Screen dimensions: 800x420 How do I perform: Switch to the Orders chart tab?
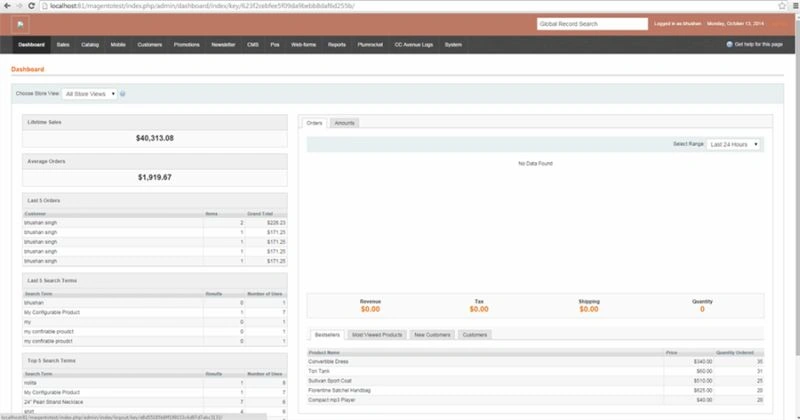[x=314, y=123]
